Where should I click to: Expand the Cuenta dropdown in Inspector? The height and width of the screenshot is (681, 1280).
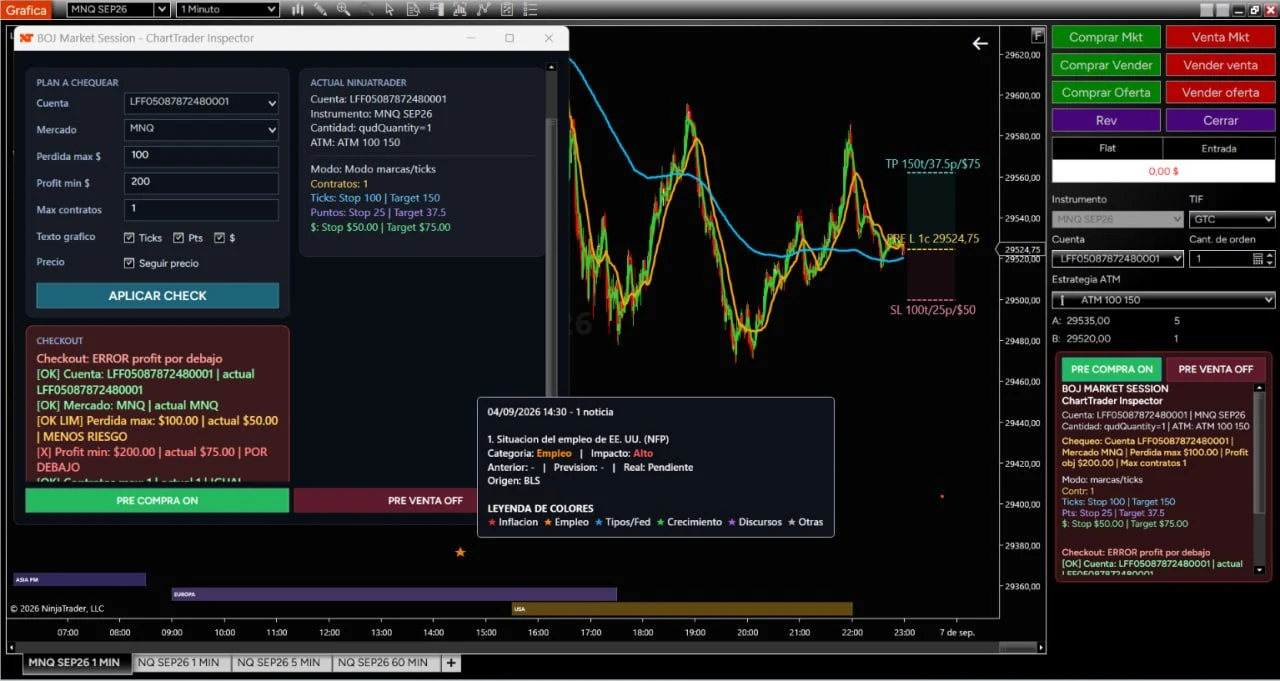[201, 102]
